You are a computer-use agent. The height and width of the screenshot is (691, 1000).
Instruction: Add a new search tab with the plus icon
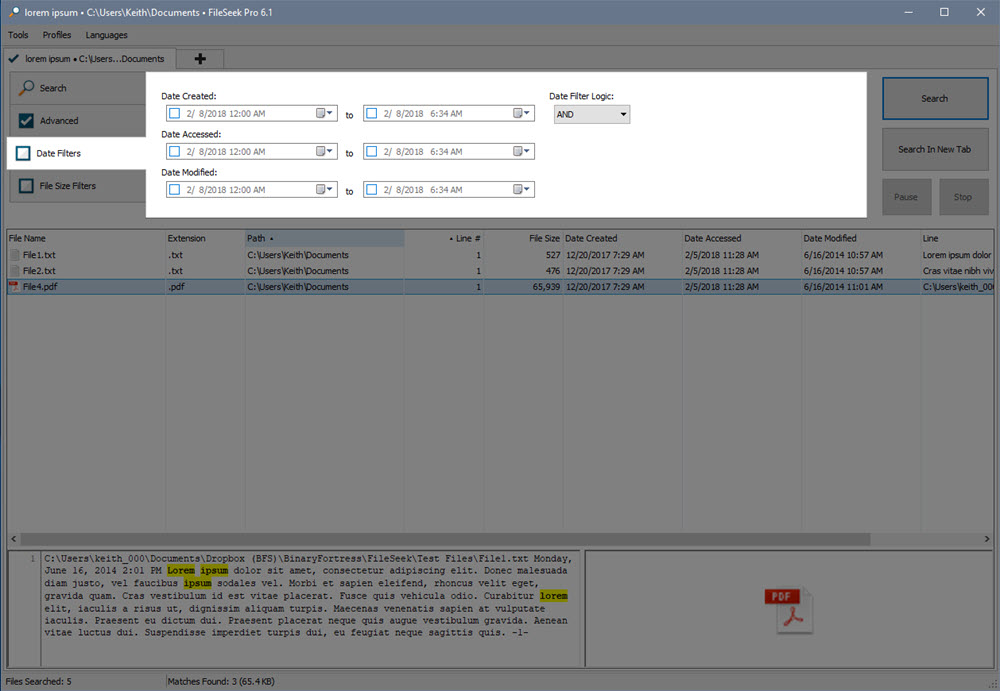tap(200, 59)
